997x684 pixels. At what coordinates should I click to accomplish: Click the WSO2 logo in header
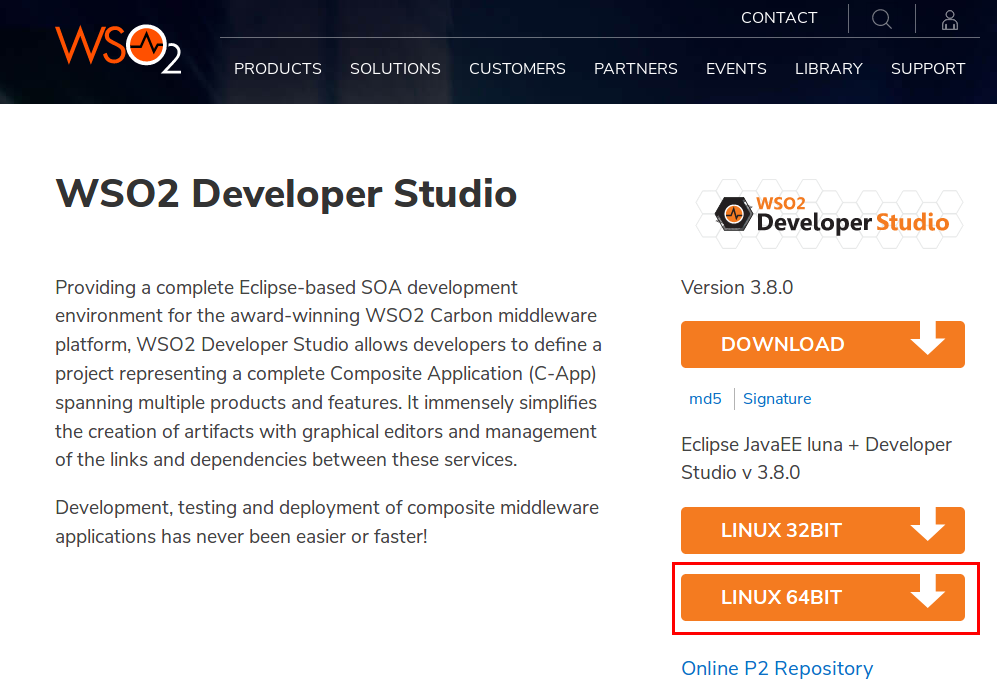pos(118,48)
